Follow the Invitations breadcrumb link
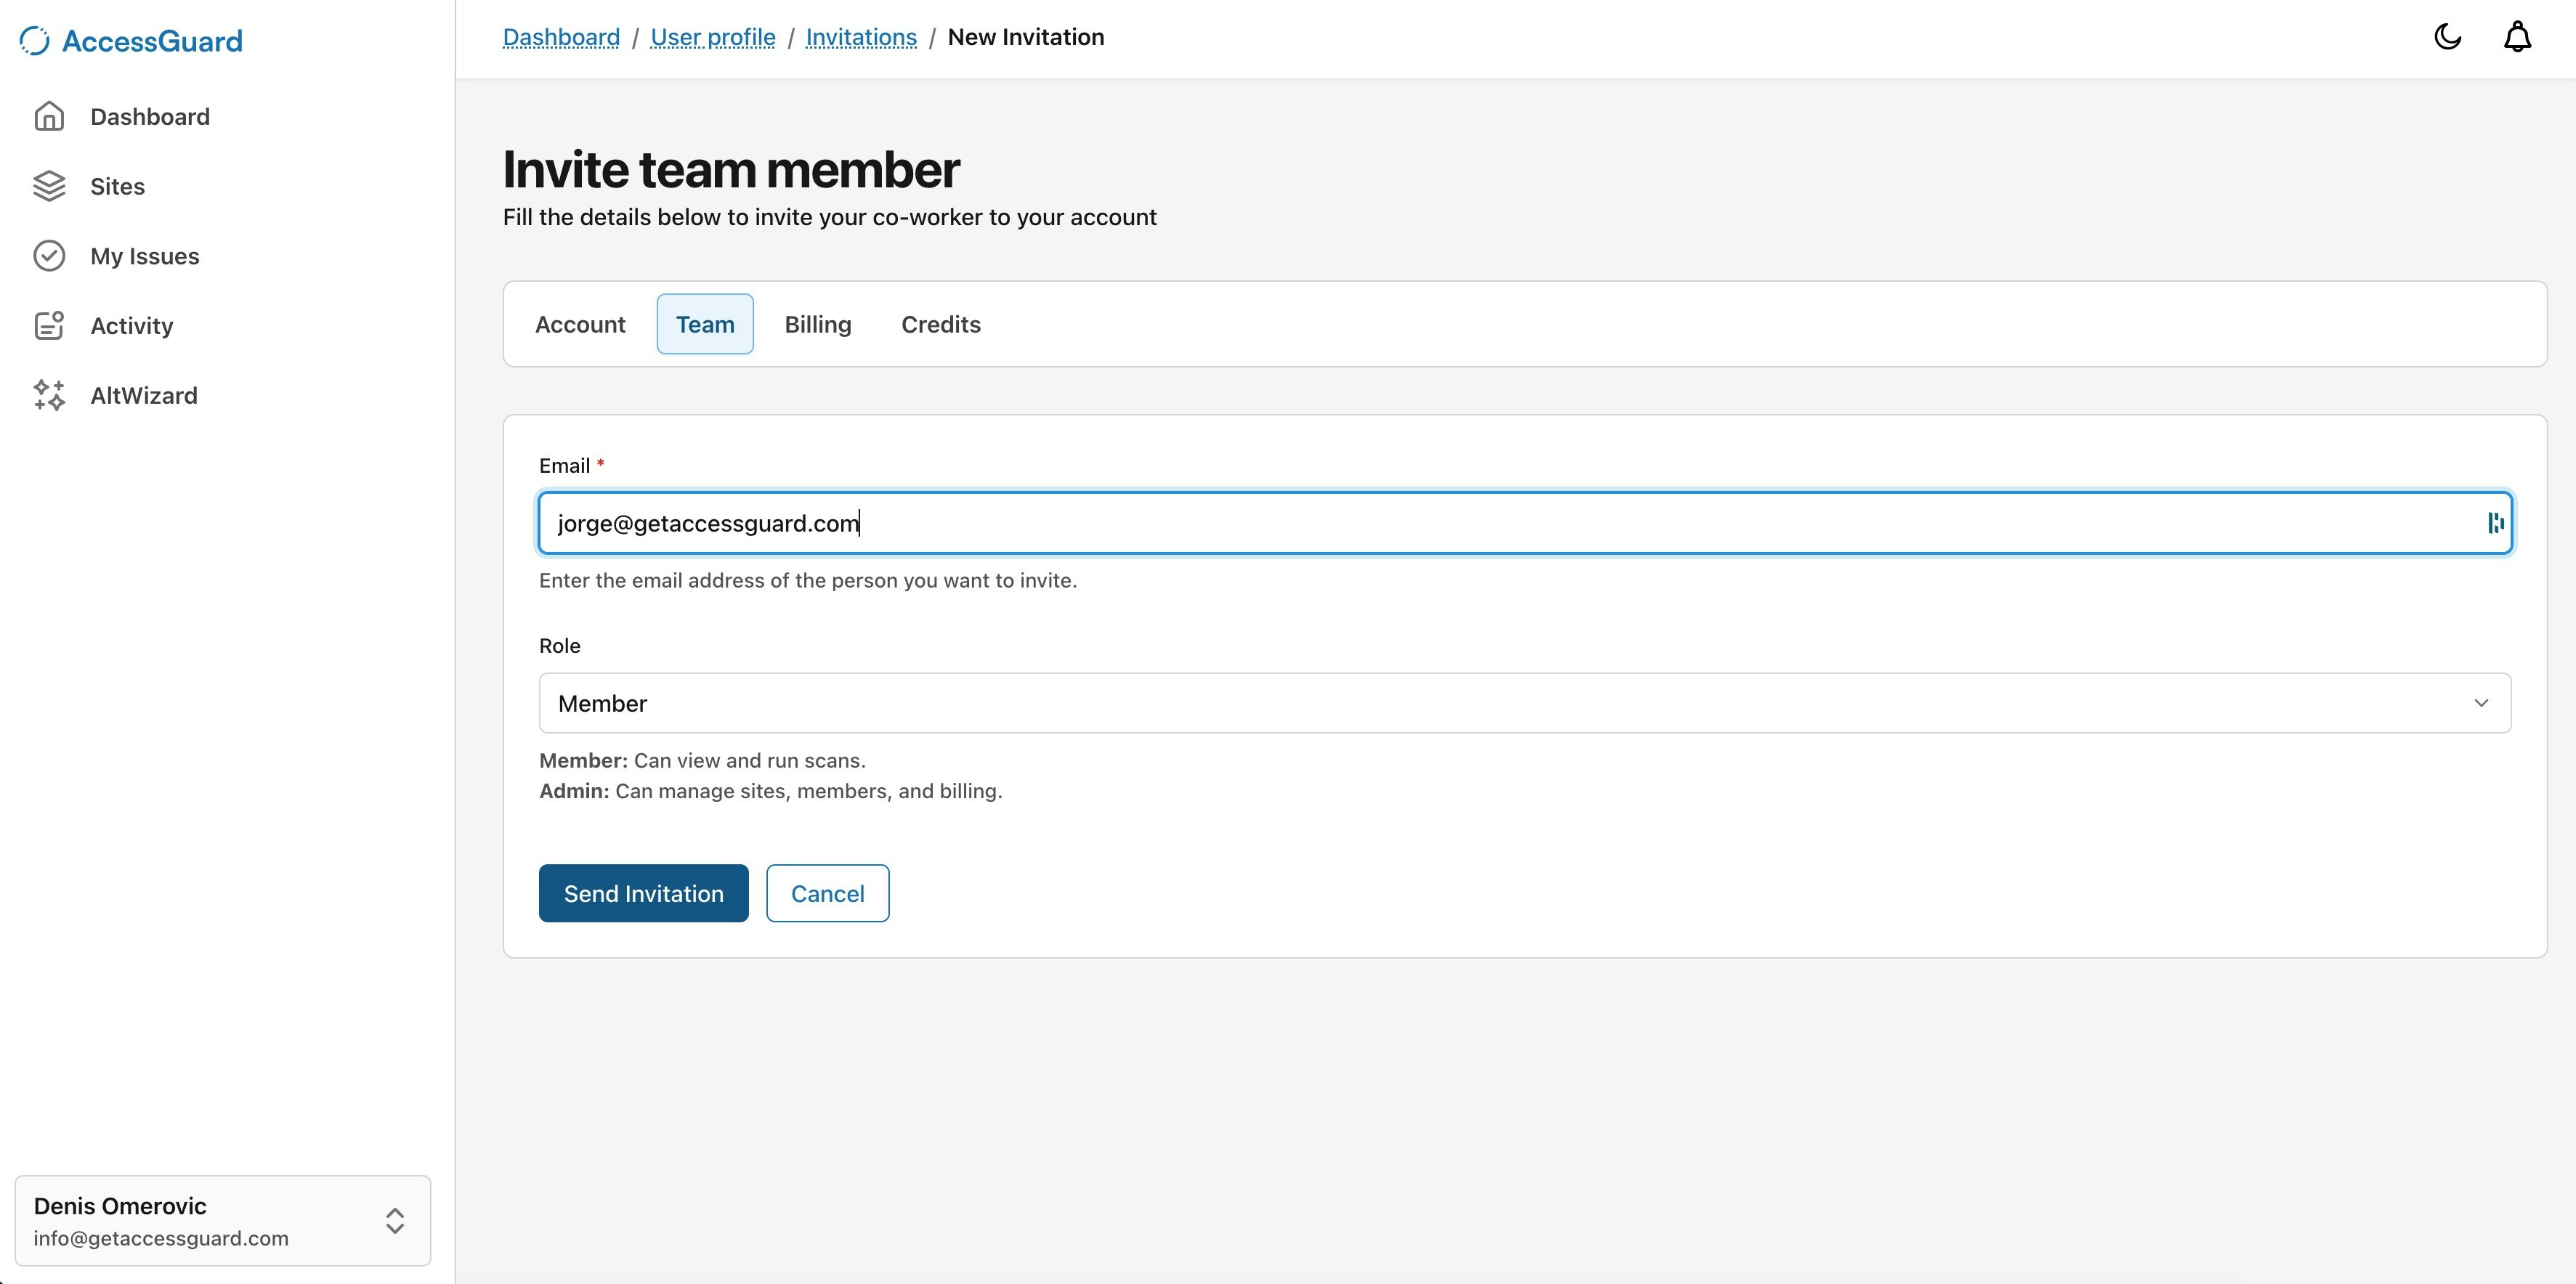Viewport: 2576px width, 1284px height. 860,37
